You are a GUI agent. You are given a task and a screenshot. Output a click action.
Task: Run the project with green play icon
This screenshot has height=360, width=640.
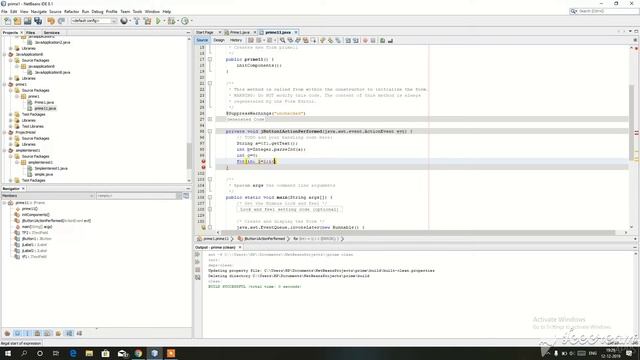(x=158, y=21)
